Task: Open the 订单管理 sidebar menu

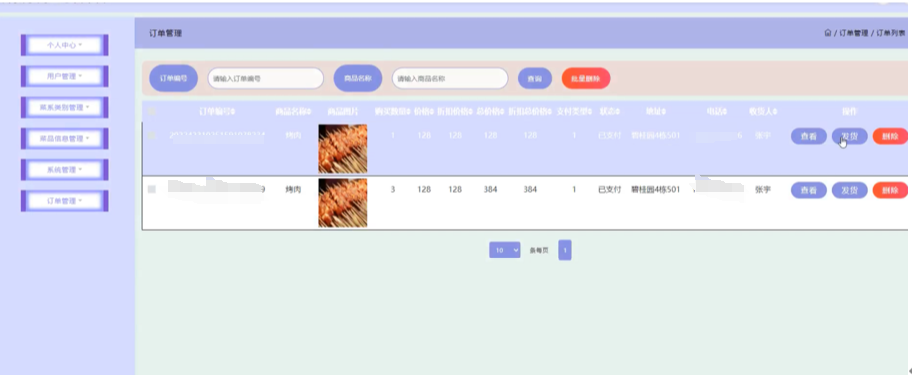Action: [x=65, y=201]
